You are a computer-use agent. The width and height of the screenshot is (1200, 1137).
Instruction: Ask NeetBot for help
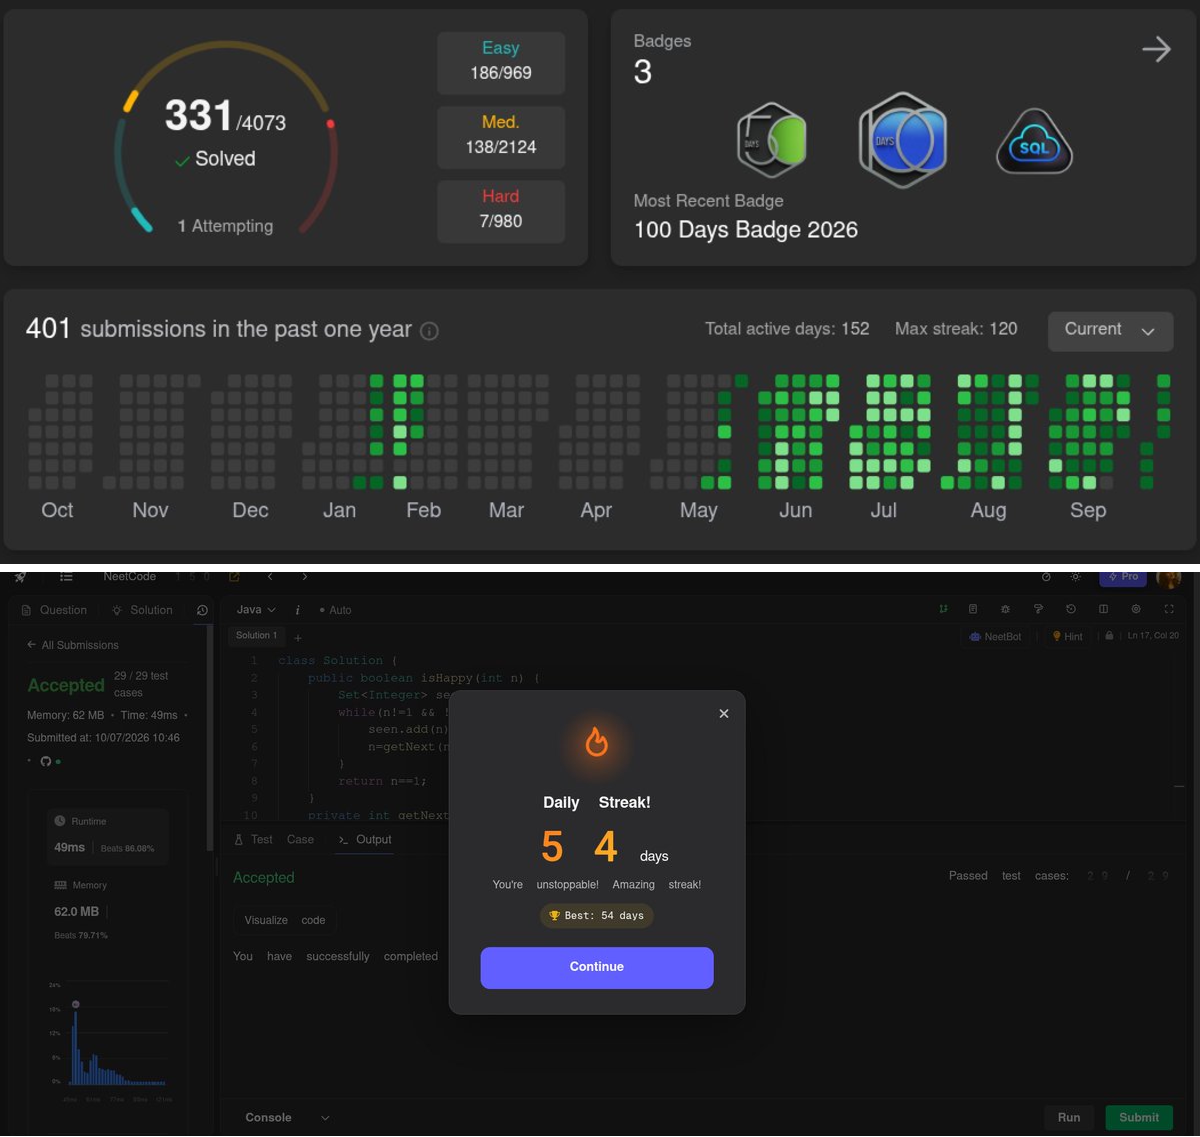point(996,636)
